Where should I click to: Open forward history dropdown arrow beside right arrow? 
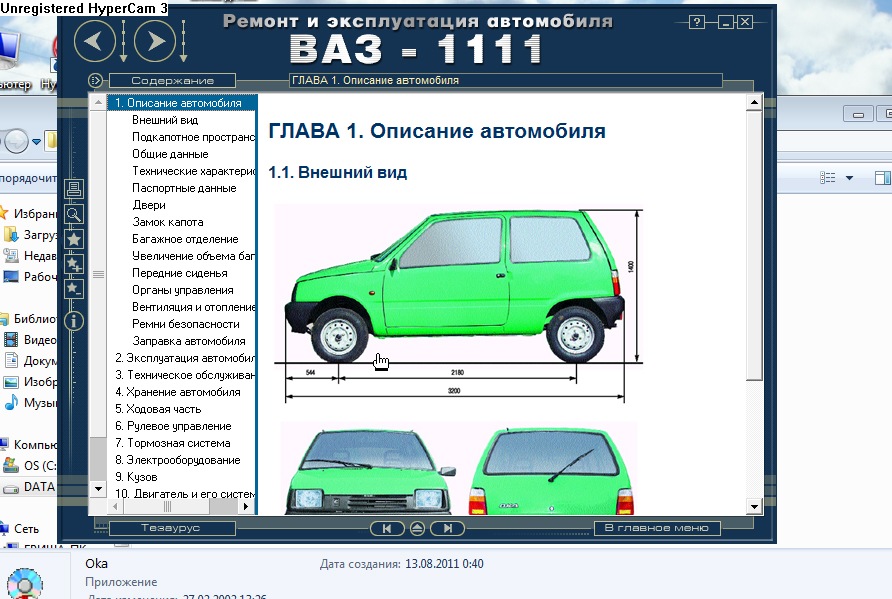coord(183,41)
